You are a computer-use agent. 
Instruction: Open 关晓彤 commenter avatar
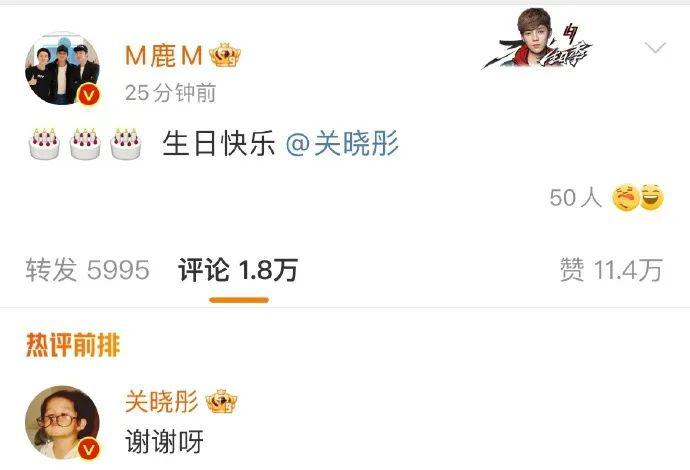pos(62,423)
